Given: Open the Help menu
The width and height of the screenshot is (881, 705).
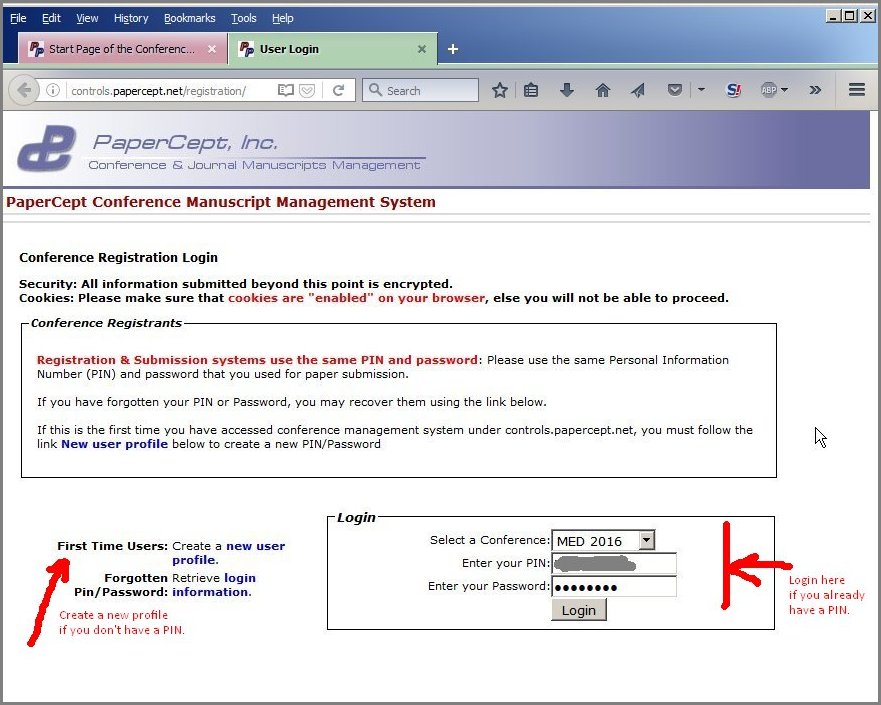Looking at the screenshot, I should click(x=283, y=18).
